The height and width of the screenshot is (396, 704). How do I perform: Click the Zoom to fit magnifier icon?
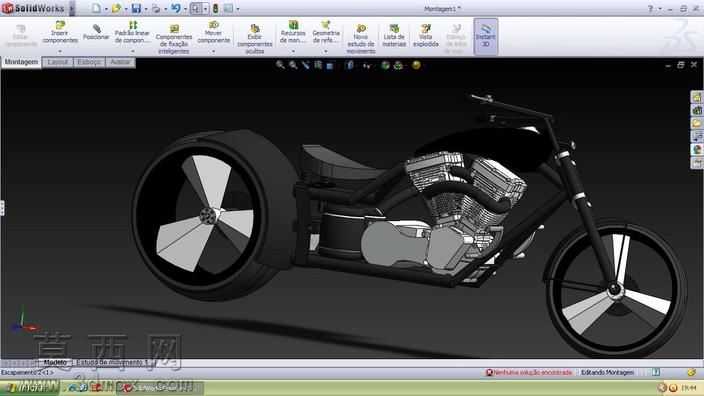coord(280,65)
